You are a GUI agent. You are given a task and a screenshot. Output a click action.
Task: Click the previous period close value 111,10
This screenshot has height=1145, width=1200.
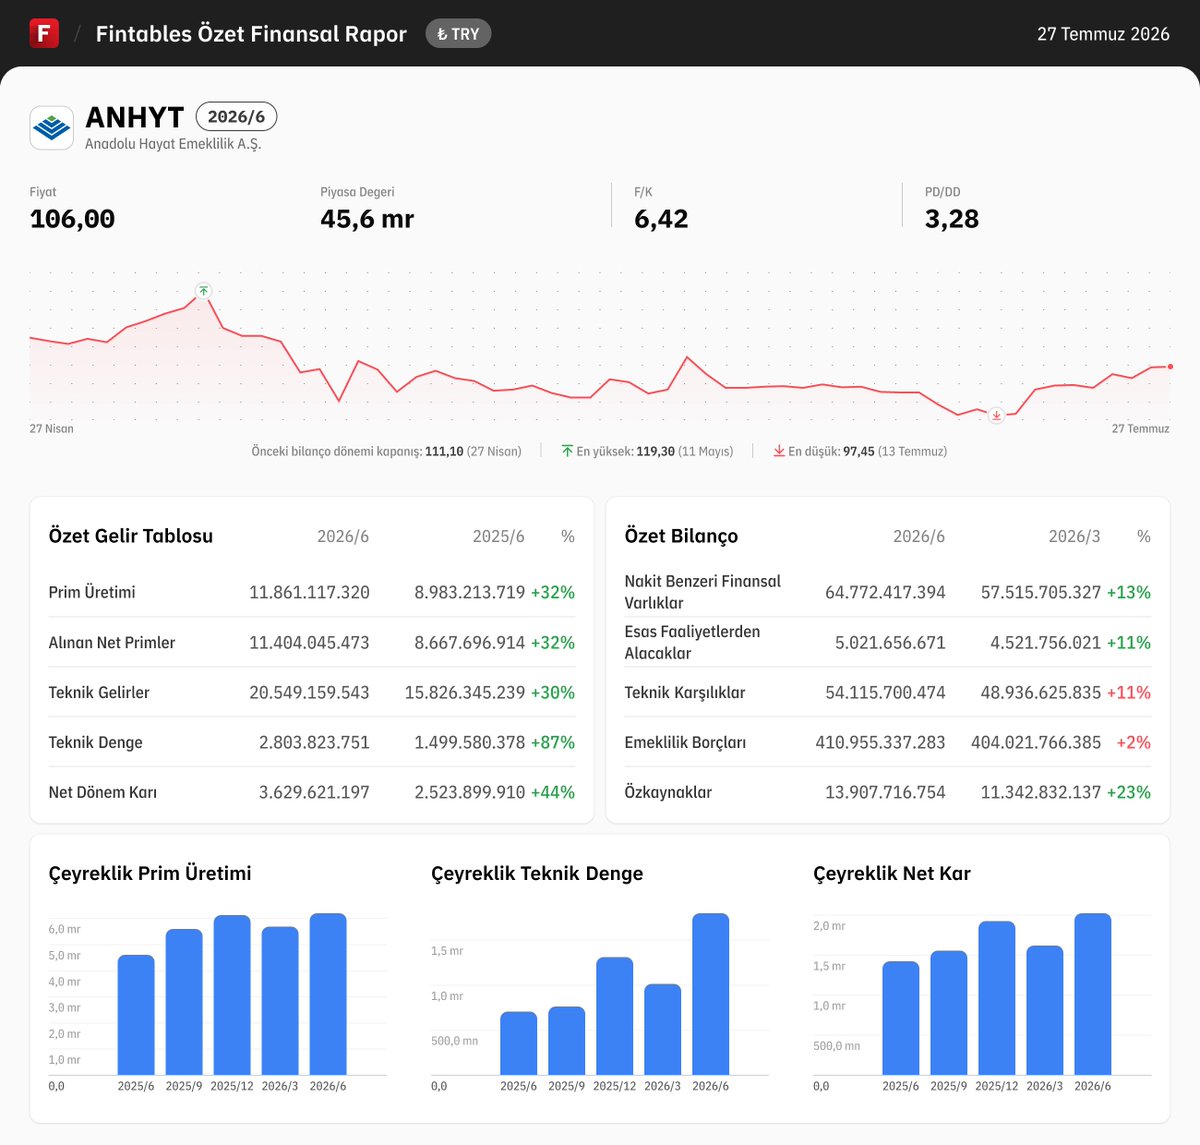444,451
